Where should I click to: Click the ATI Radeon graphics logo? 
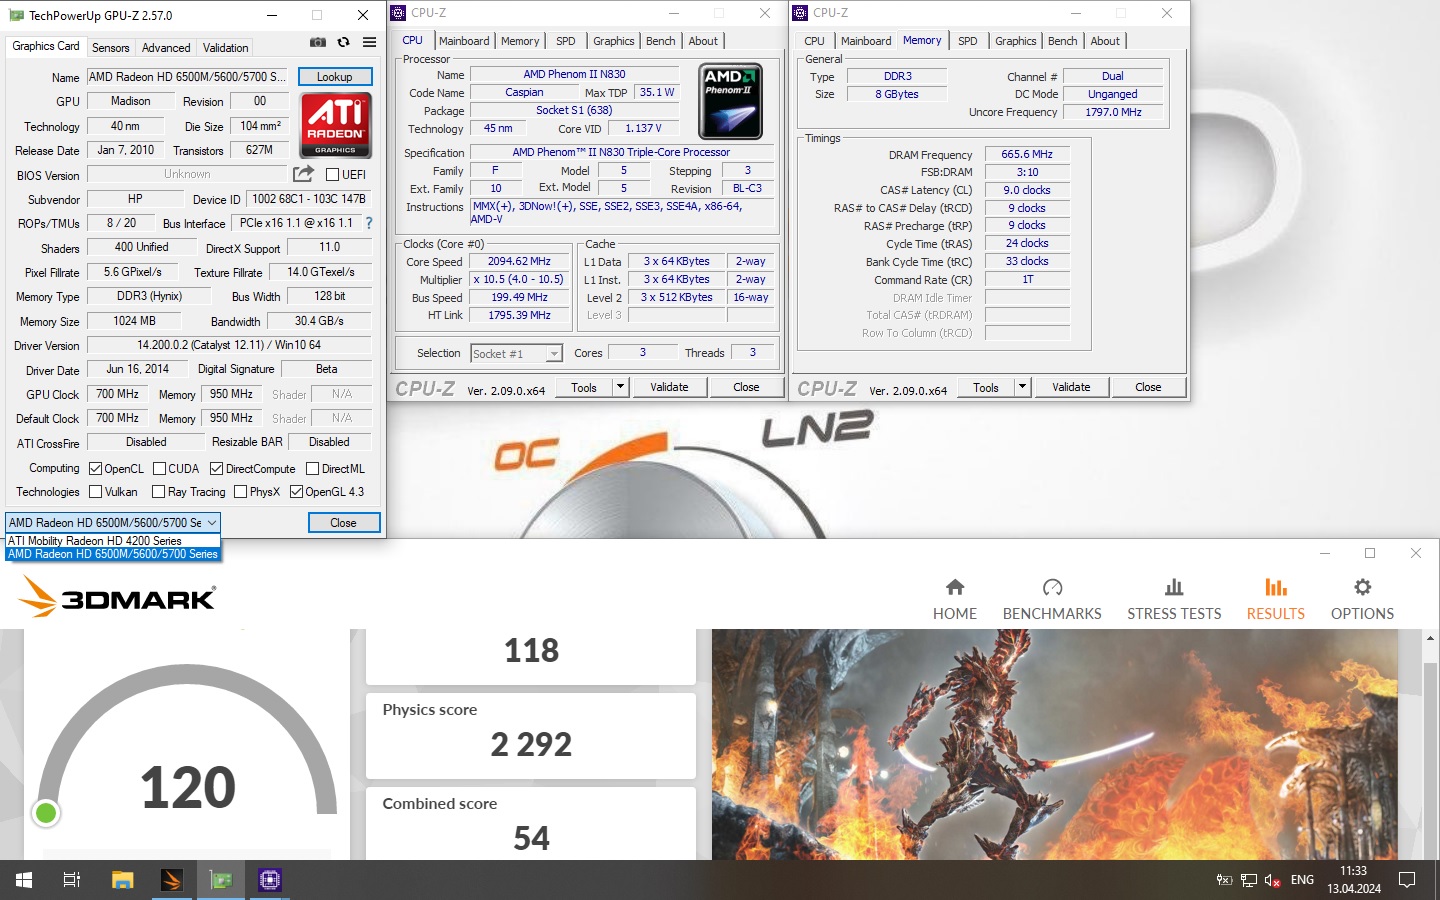(335, 125)
